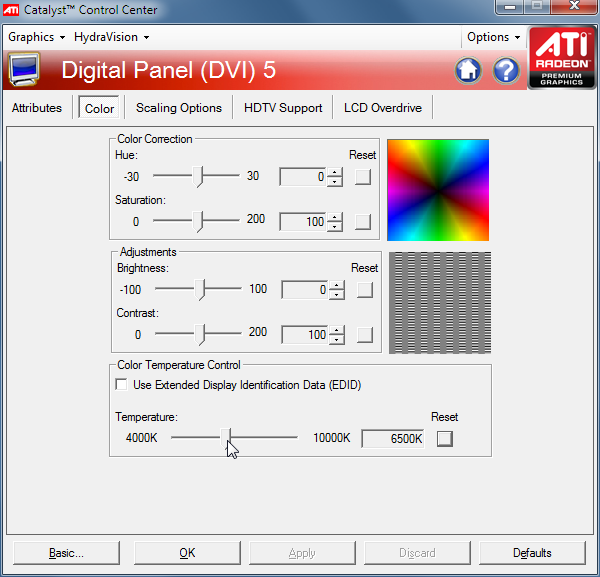Close the Catalyst Control Center window

click(574, 7)
